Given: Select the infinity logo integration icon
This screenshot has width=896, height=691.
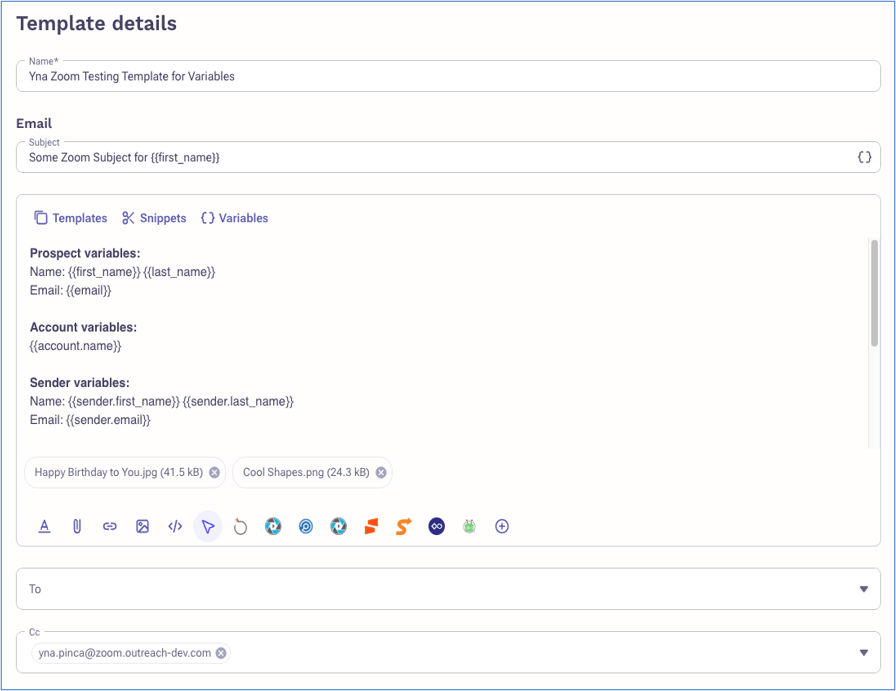Looking at the screenshot, I should click(x=436, y=526).
